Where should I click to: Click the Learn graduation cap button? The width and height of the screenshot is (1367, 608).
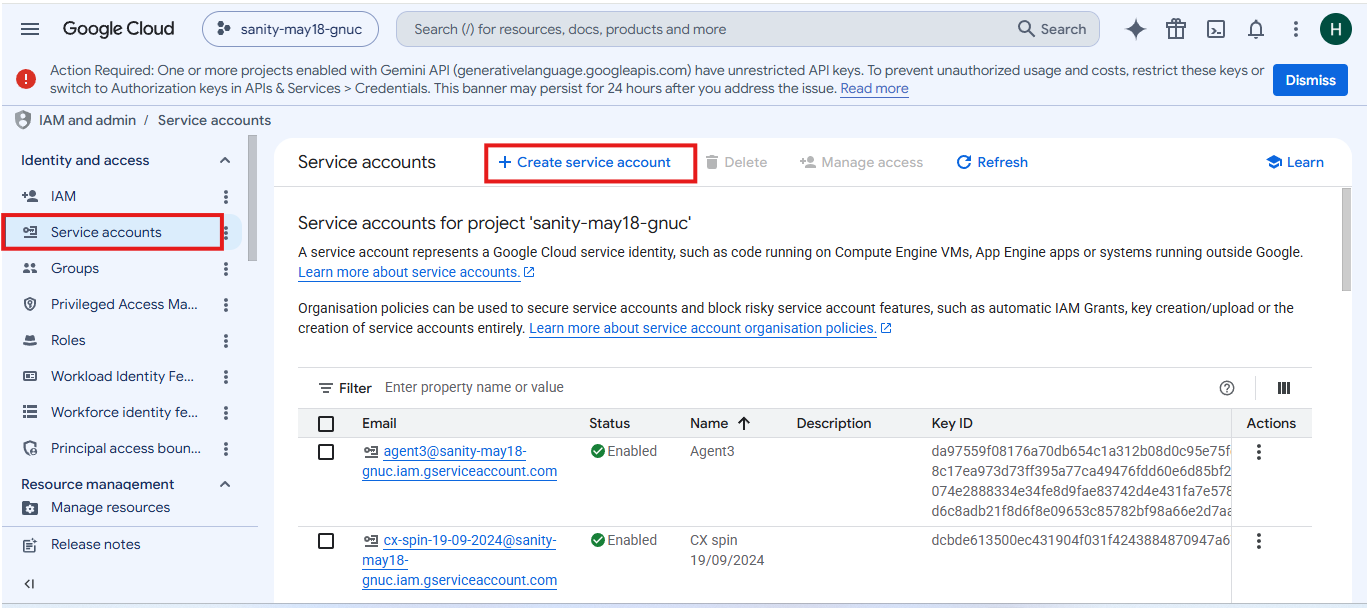click(1295, 162)
